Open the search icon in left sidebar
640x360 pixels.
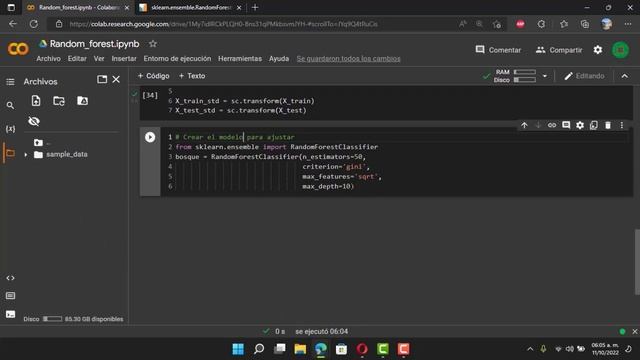tap(10, 106)
